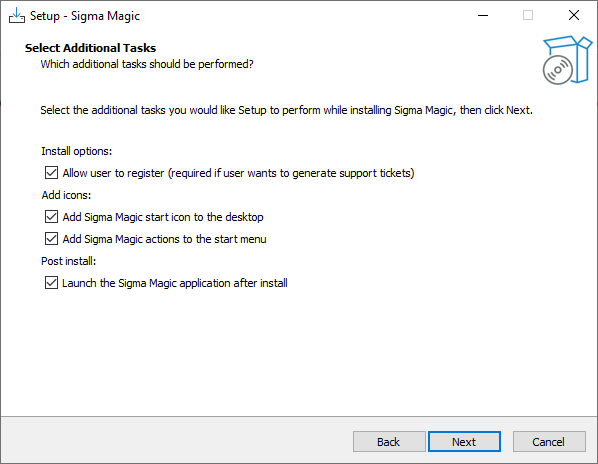Click the greyed-out maximize window icon
Image resolution: width=598 pixels, height=464 pixels.
[x=528, y=16]
